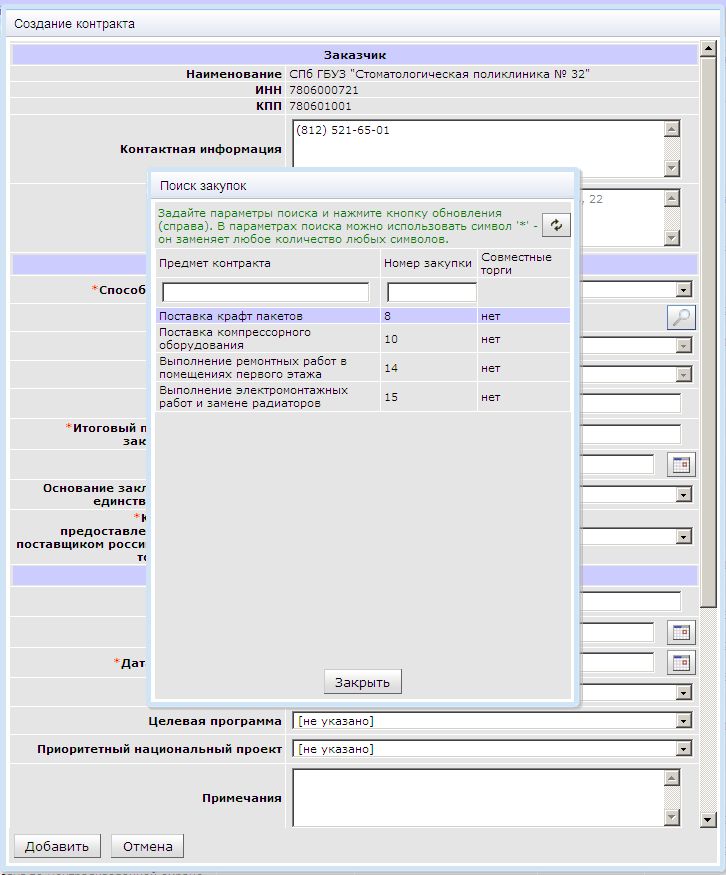Click the КПП value 780601001
This screenshot has height=875, width=726.
[320, 106]
